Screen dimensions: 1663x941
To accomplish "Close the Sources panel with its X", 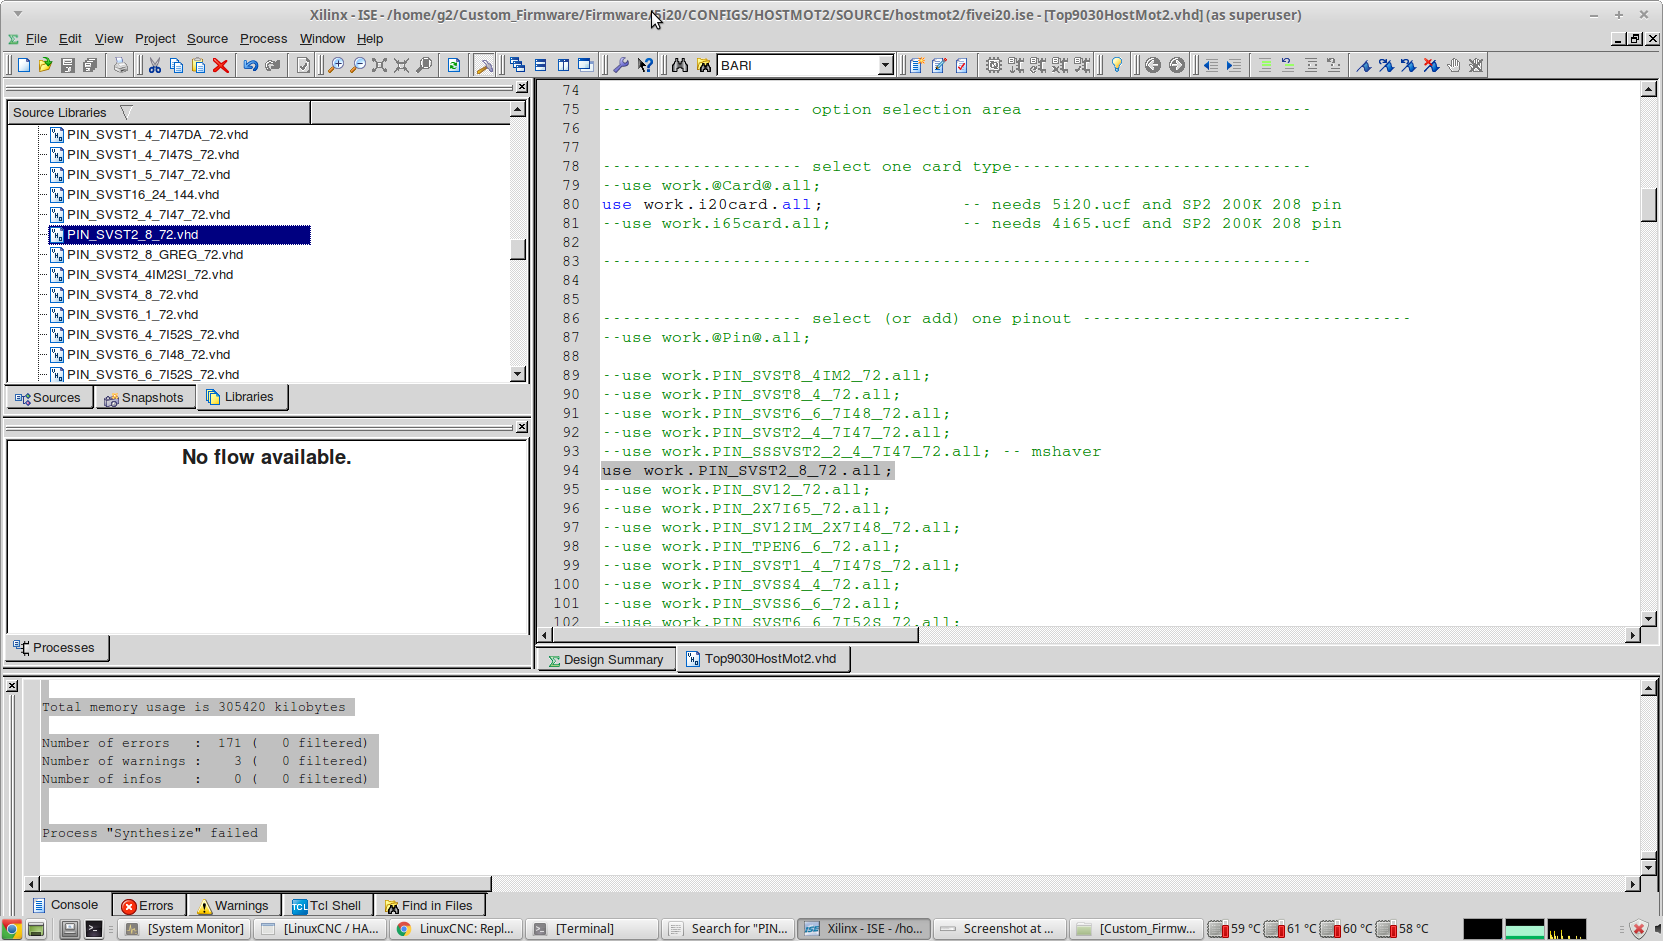I will (522, 87).
